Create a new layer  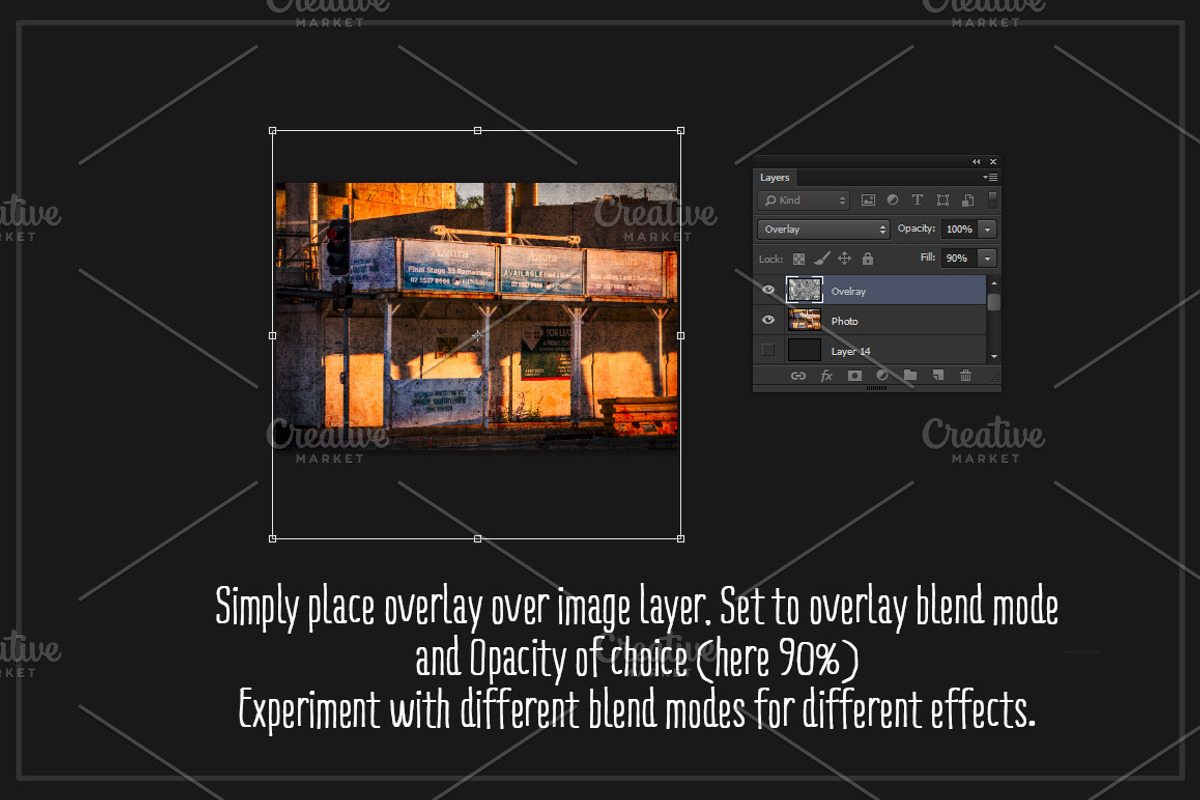(x=938, y=376)
